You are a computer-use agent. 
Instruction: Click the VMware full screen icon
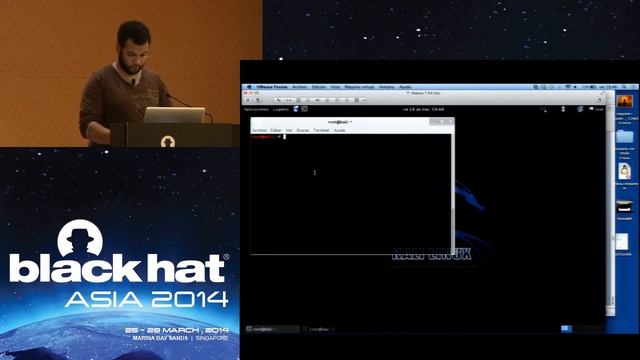[x=599, y=100]
